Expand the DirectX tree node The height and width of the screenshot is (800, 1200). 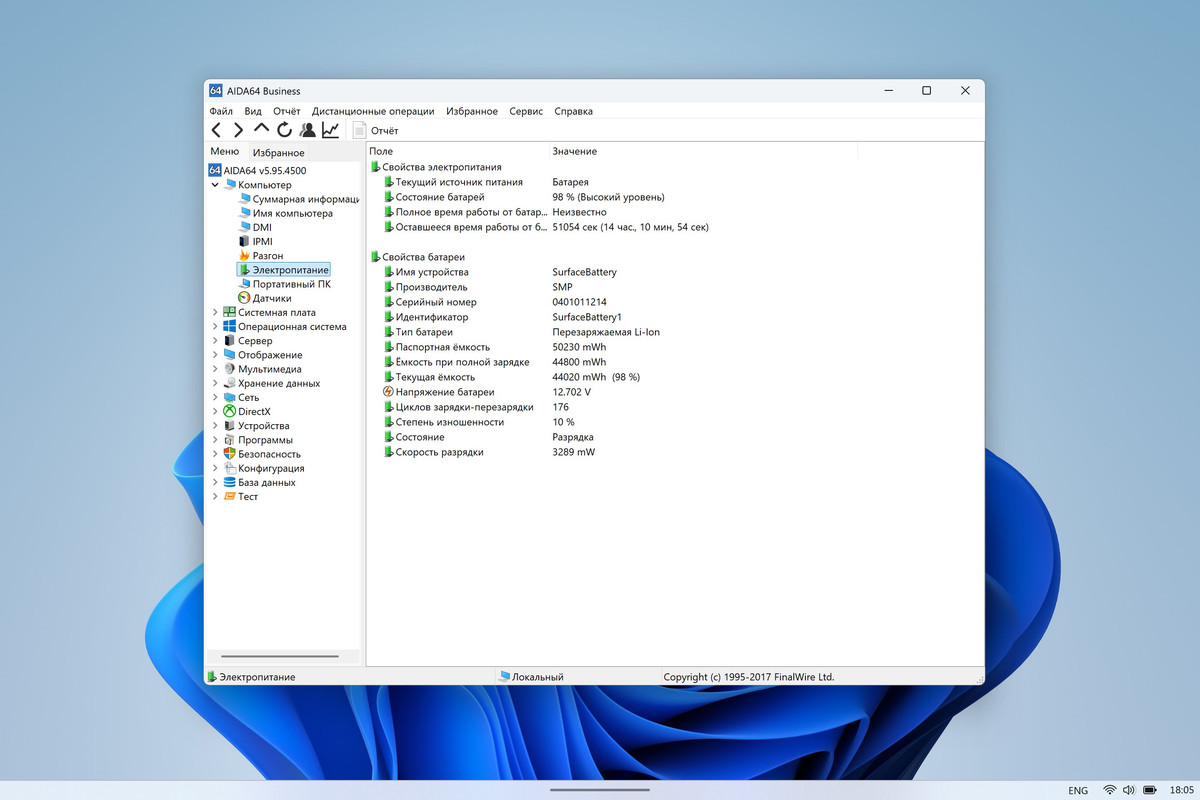point(215,411)
